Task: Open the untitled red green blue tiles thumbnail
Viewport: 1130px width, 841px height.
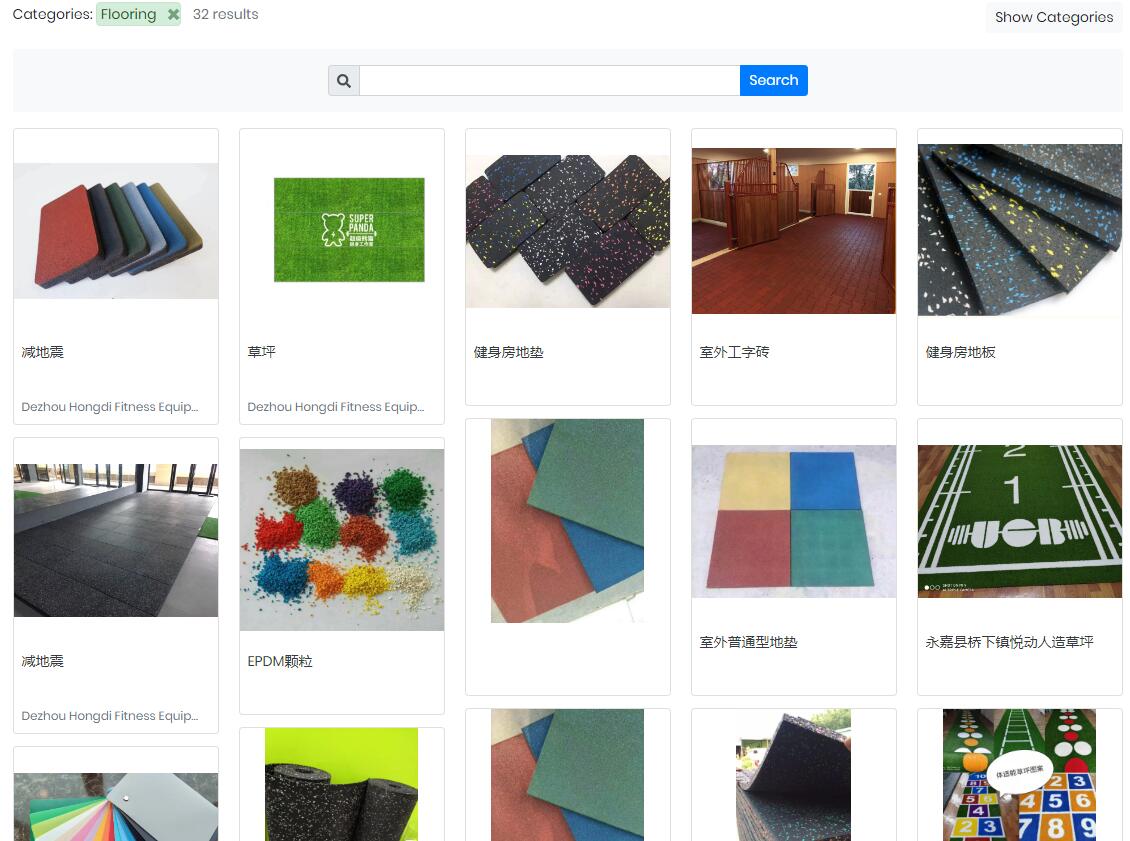Action: click(567, 521)
